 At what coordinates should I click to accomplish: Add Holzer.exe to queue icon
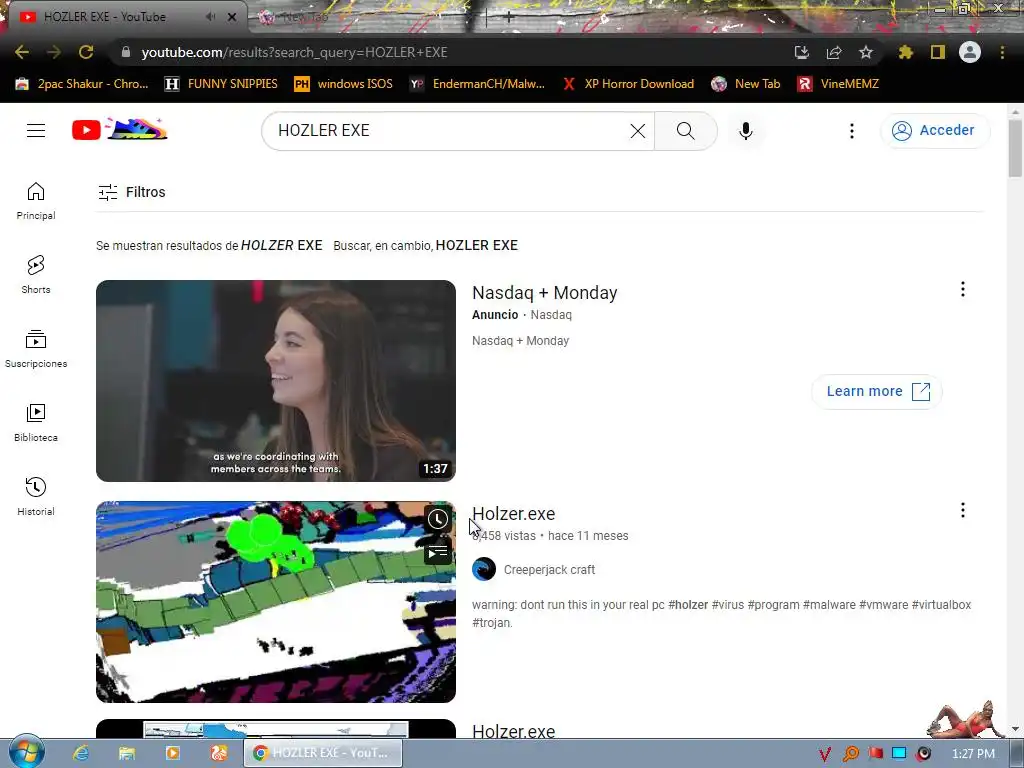[438, 552]
